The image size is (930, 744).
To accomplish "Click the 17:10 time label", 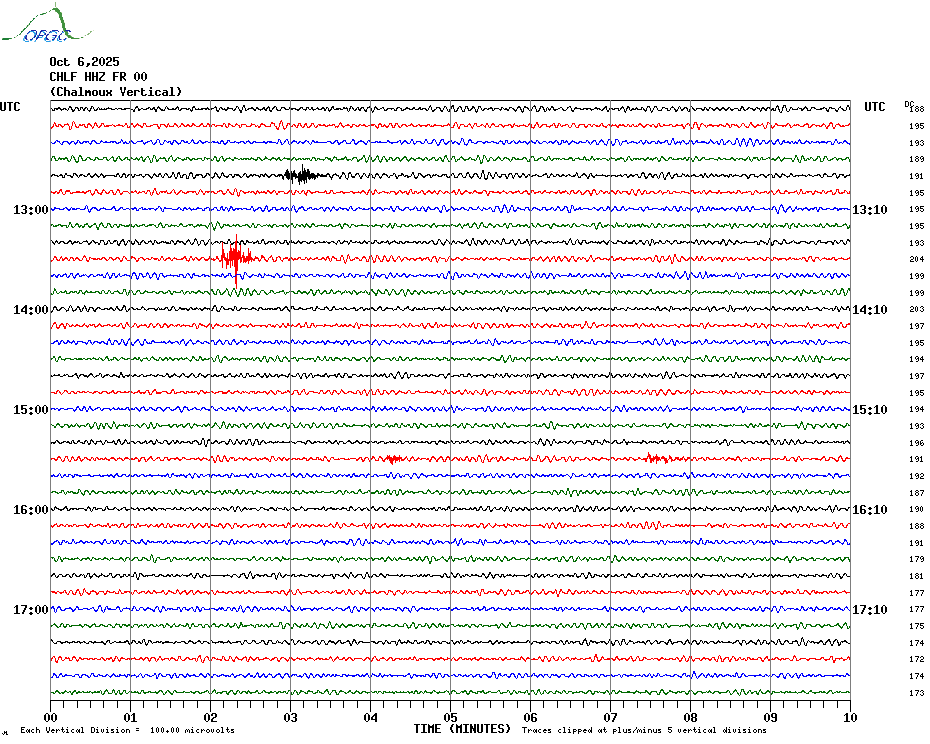I will (870, 609).
